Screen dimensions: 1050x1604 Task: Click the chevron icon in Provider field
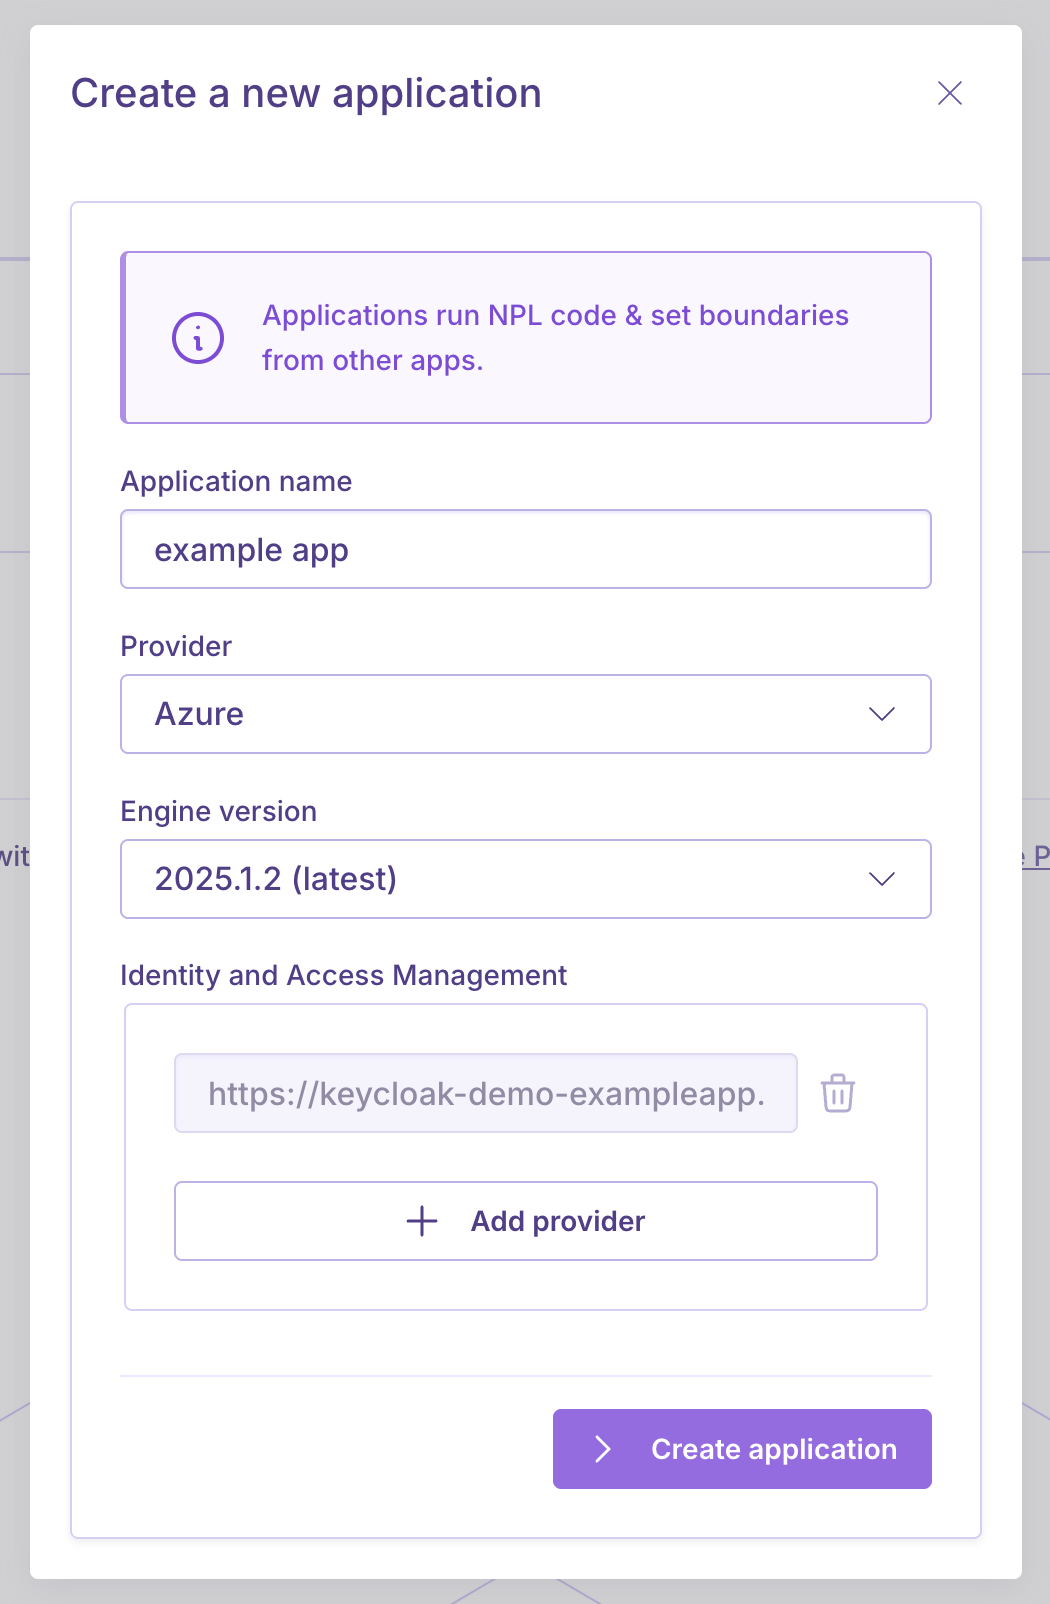(881, 714)
